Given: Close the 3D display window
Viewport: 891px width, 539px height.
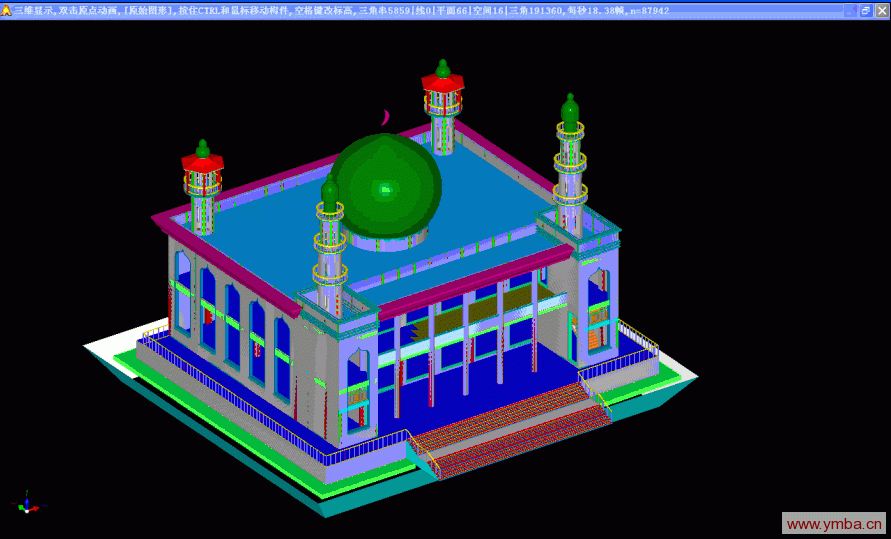Looking at the screenshot, I should (x=882, y=10).
